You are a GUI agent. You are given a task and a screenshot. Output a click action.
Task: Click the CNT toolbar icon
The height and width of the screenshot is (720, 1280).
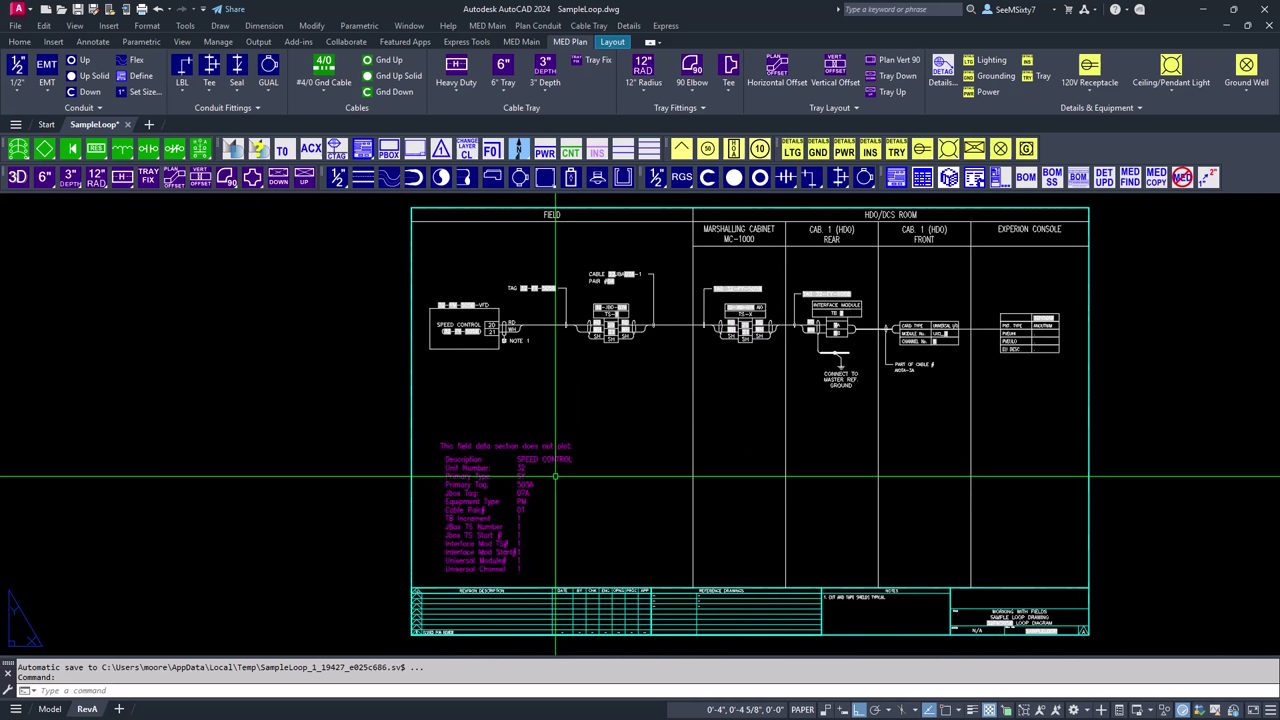(571, 149)
